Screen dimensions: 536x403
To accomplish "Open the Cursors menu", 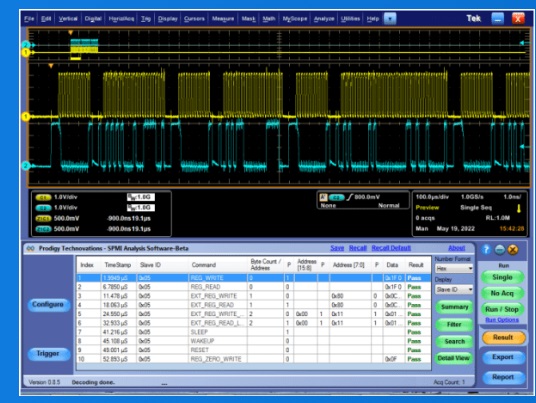I will (x=194, y=19).
